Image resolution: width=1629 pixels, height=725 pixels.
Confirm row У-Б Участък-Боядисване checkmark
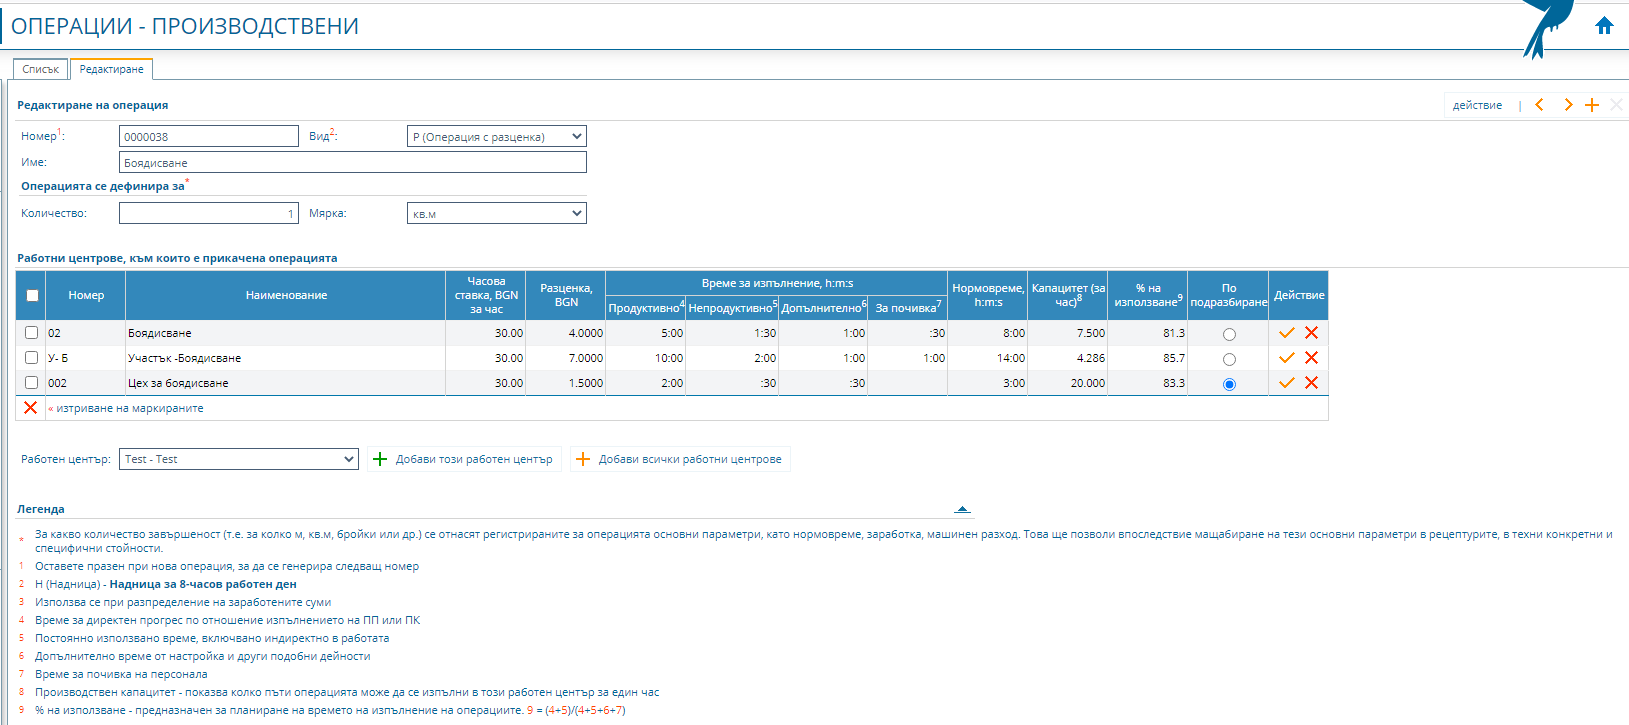(1287, 358)
